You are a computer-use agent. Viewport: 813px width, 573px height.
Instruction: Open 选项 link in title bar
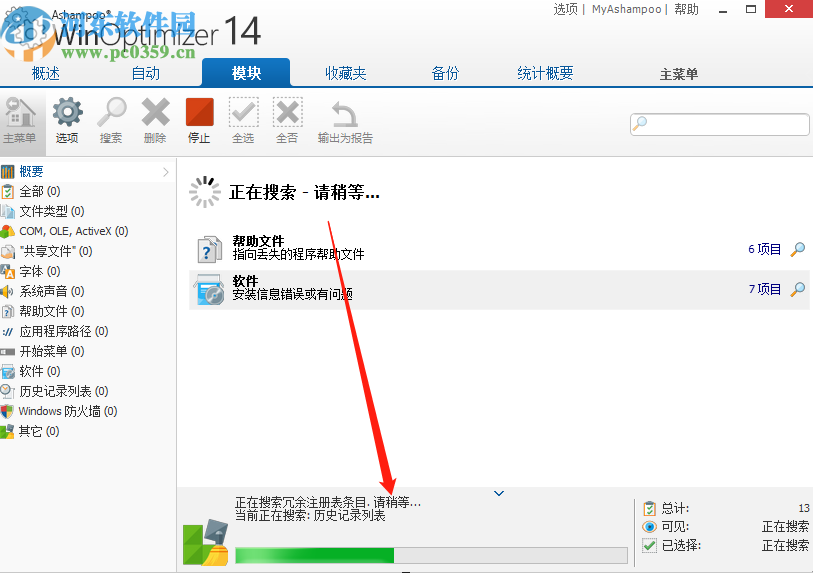(x=566, y=9)
